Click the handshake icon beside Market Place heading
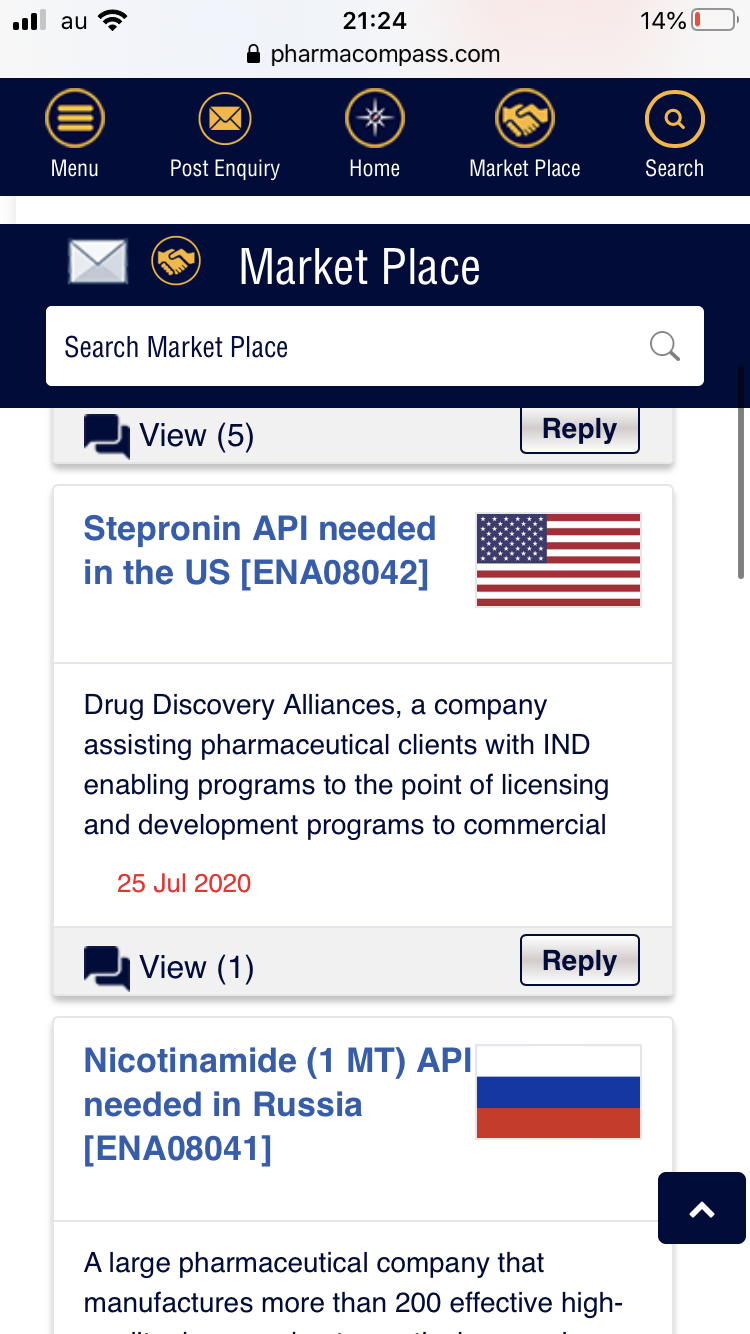Image resolution: width=750 pixels, height=1334 pixels. click(176, 263)
